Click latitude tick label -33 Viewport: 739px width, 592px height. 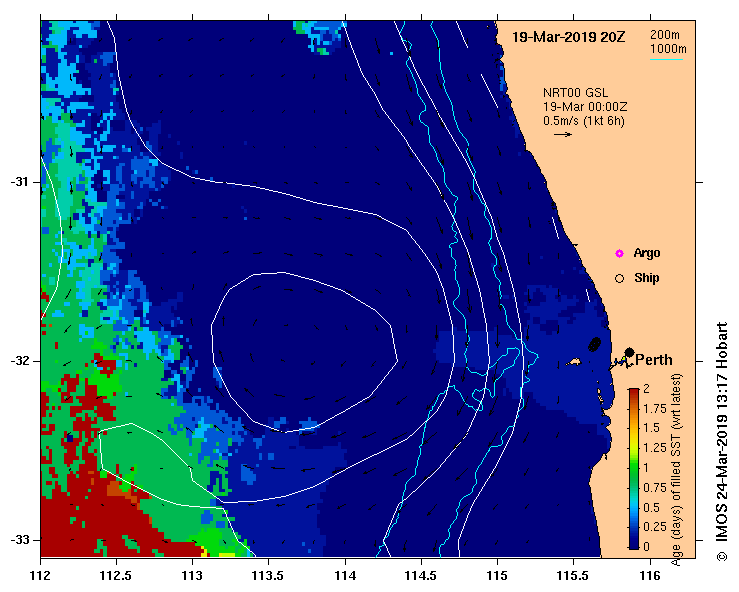click(19, 540)
